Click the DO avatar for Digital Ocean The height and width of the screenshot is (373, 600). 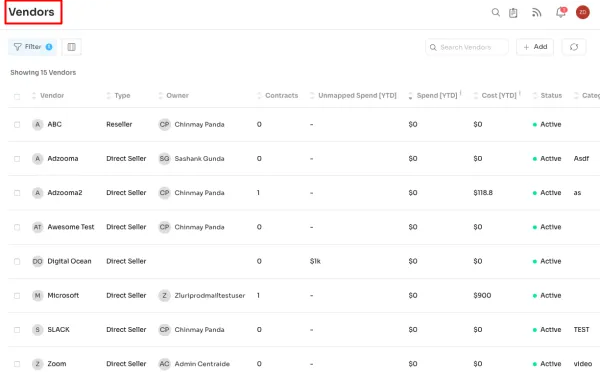coord(38,261)
